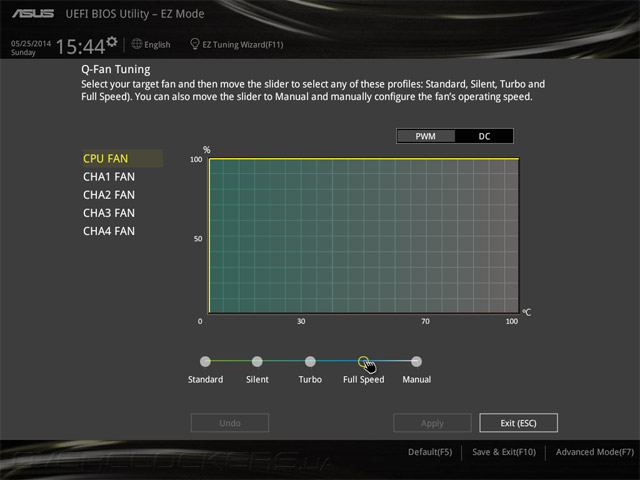This screenshot has height=480, width=640.
Task: Click the Q-Fan Tuning heading
Action: [116, 69]
